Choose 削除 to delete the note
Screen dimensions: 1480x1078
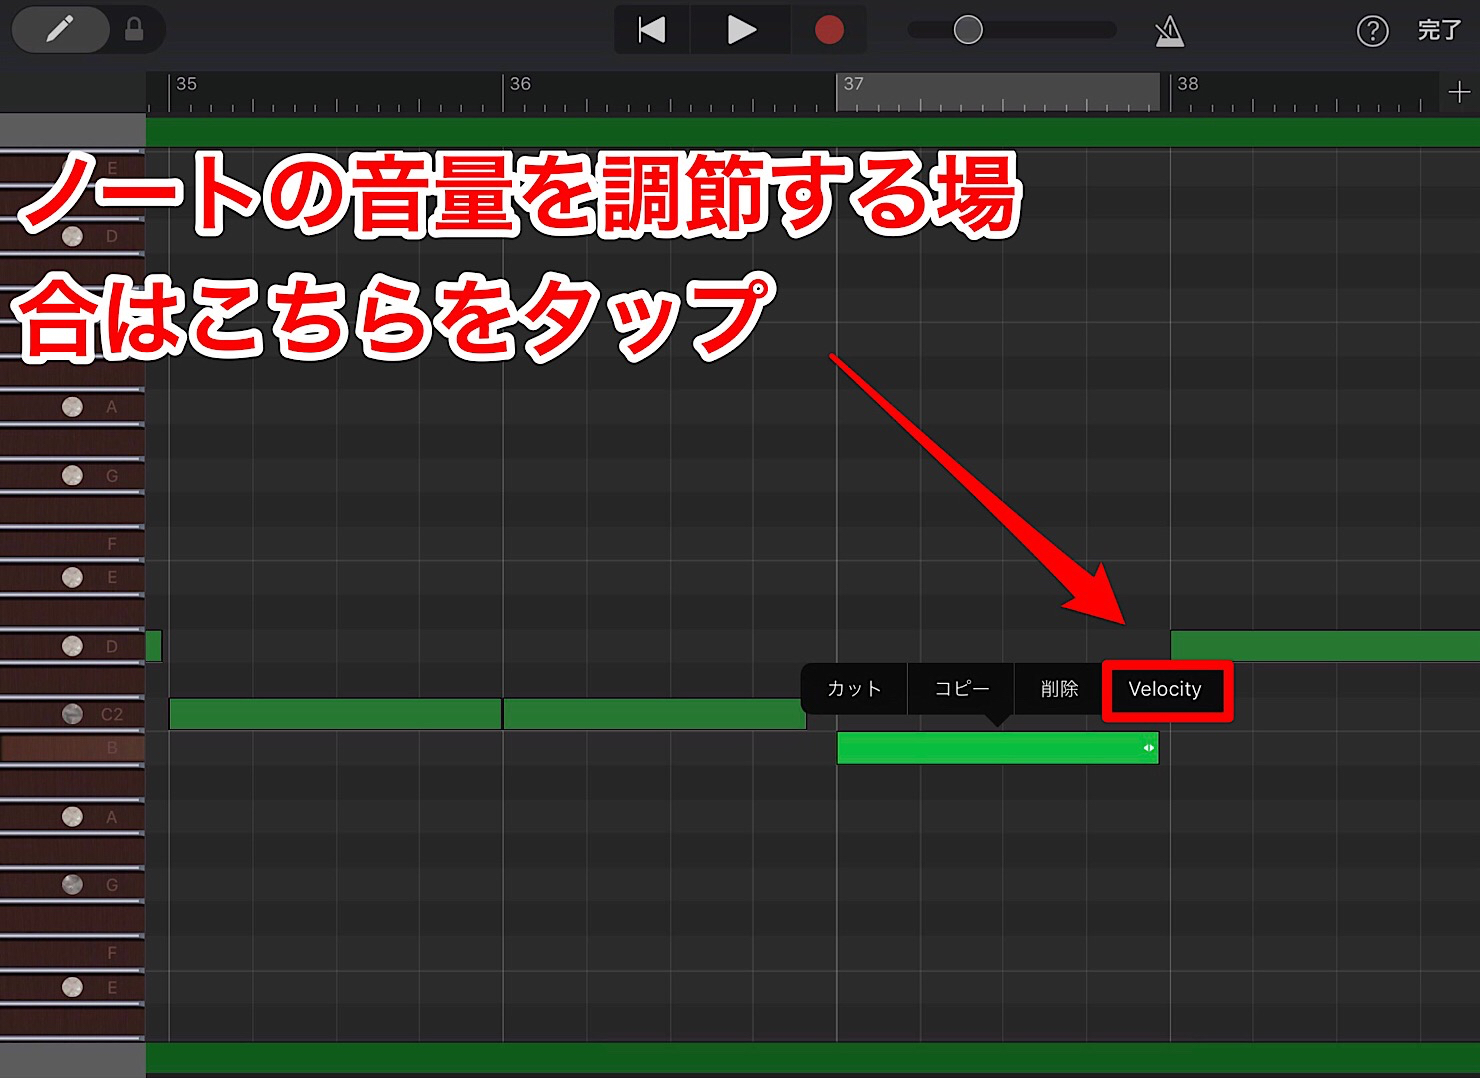point(1059,688)
